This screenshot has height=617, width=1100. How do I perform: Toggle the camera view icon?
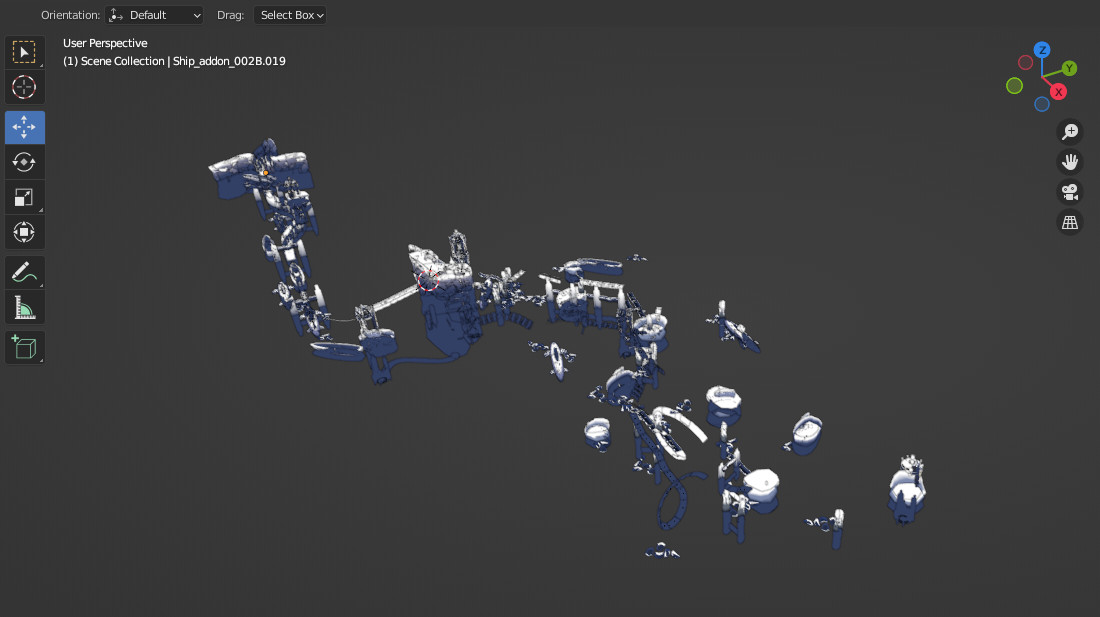tap(1070, 192)
